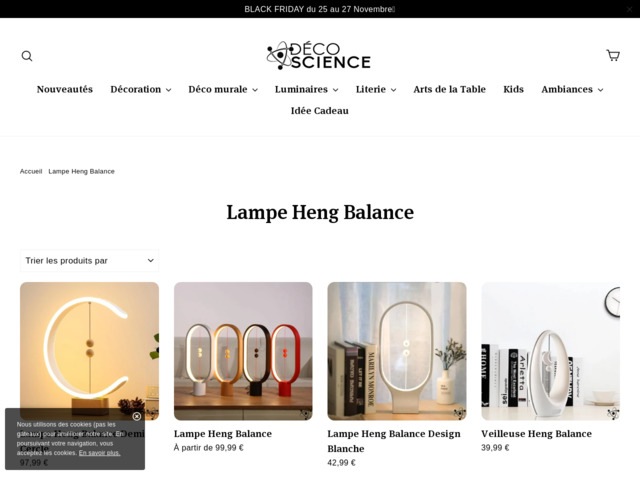Open the Trier les produits par selector
The image size is (640, 480).
[x=89, y=260]
